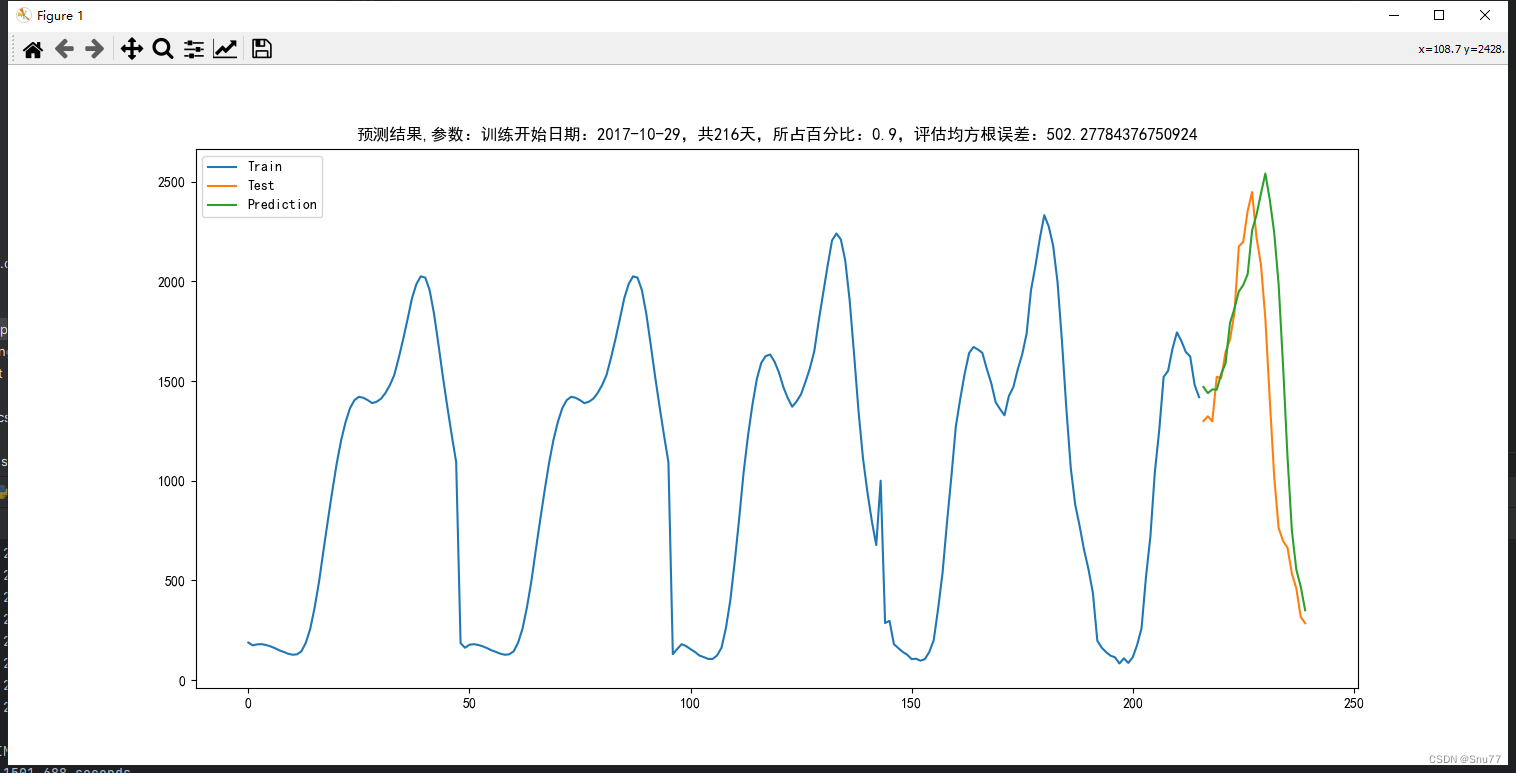Click y-axis tick label 2000
The height and width of the screenshot is (773, 1516).
171,283
